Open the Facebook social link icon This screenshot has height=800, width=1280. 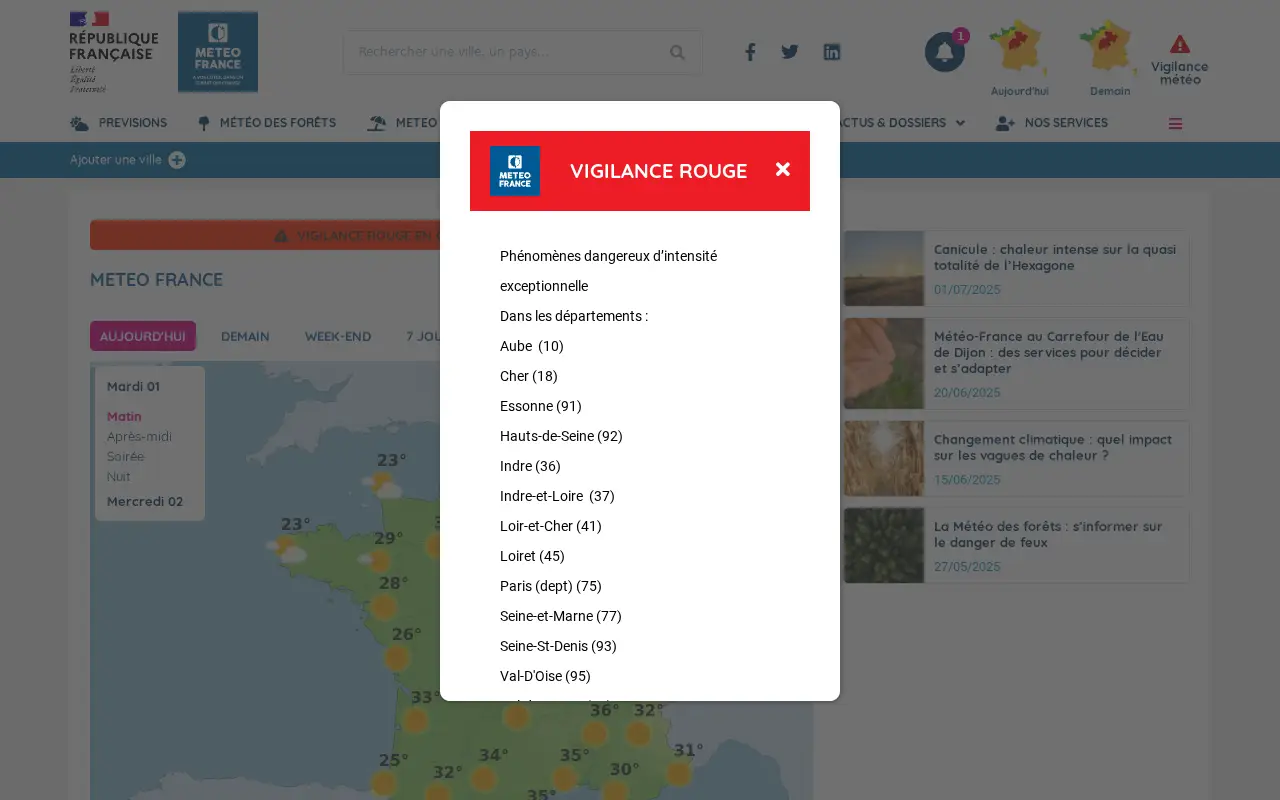click(750, 52)
